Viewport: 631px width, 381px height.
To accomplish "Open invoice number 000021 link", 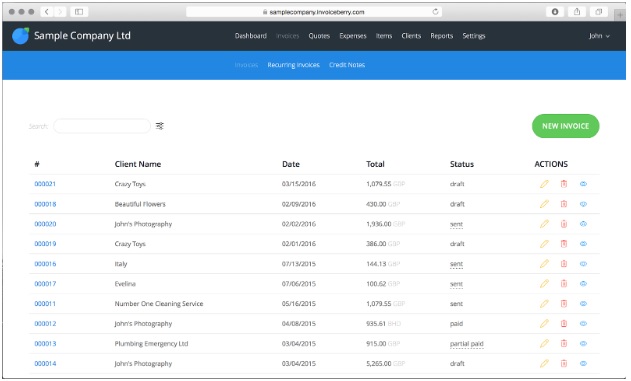I will [x=45, y=184].
